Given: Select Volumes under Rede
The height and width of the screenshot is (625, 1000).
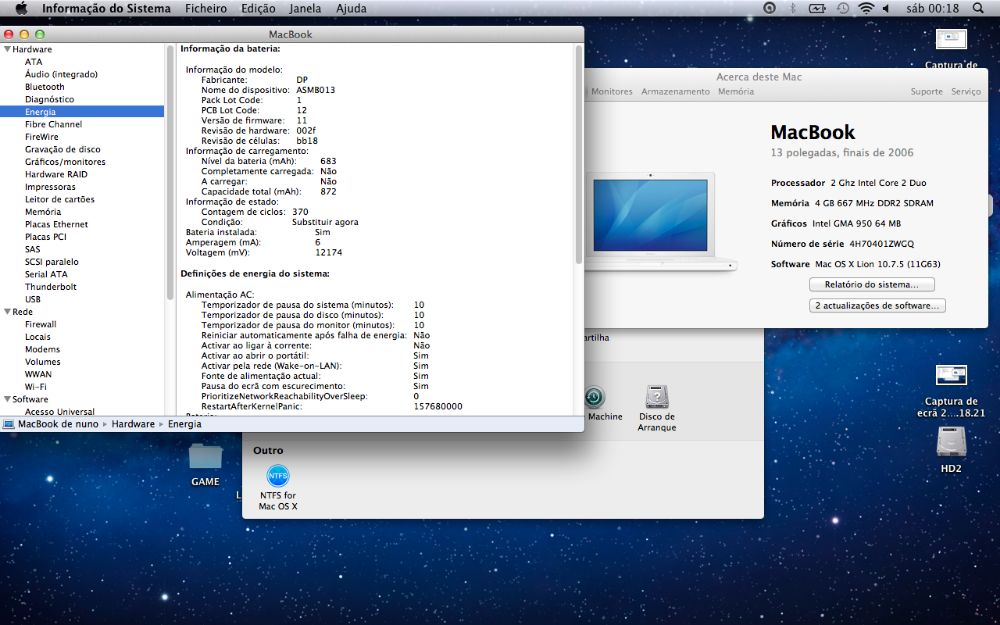Looking at the screenshot, I should click(43, 362).
